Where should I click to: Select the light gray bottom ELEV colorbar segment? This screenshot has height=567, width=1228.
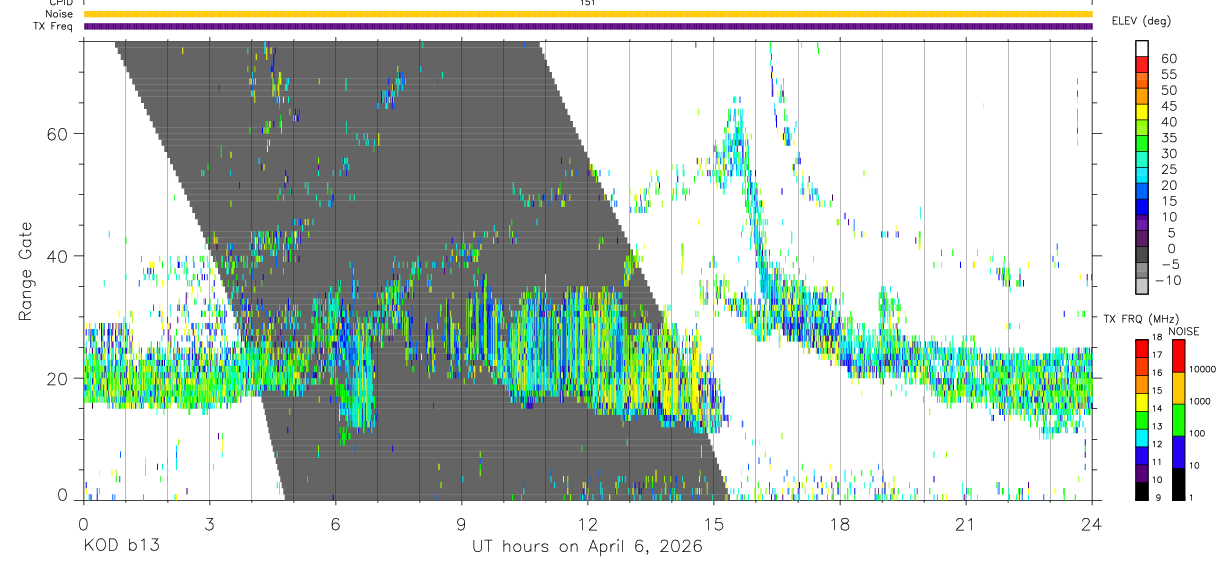tap(1143, 288)
